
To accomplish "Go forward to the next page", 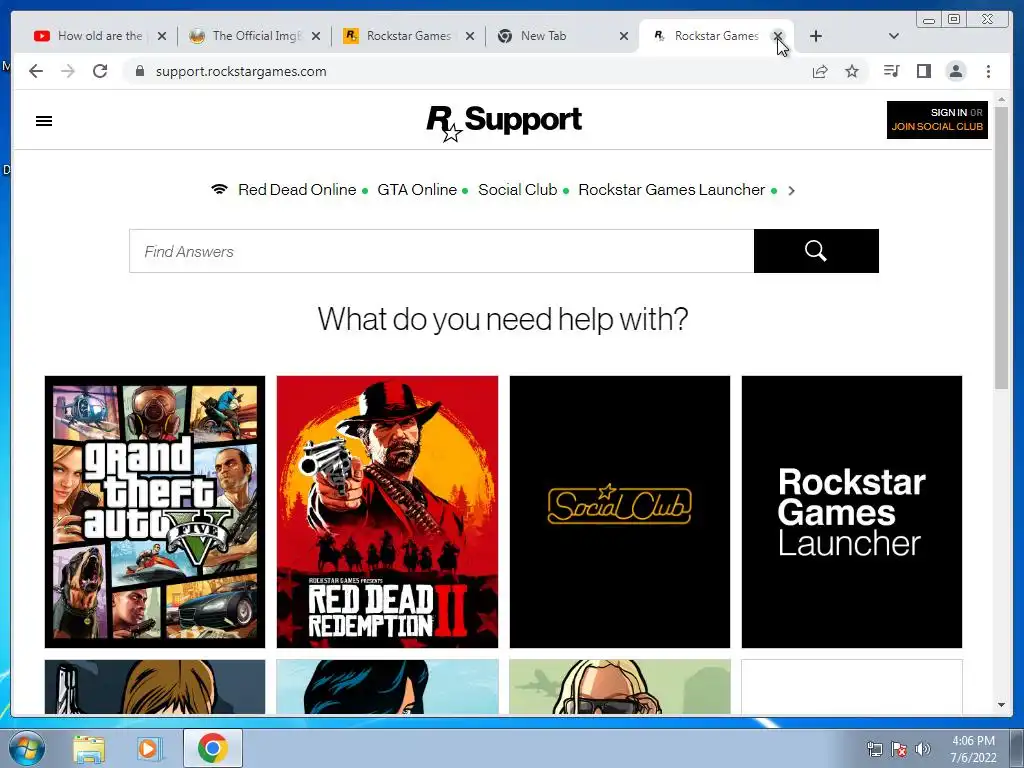I will click(x=68, y=71).
